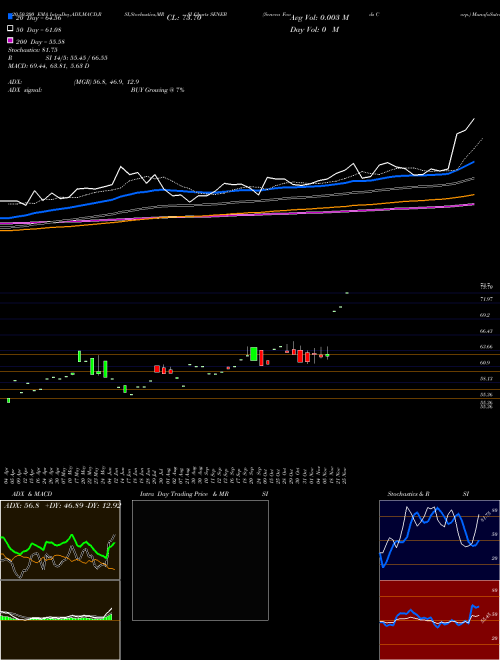Screen dimensions: 500x660
Task: Click the ADX (MGR) 56.8, 46.9, 12.9 values
Action: (106, 82)
